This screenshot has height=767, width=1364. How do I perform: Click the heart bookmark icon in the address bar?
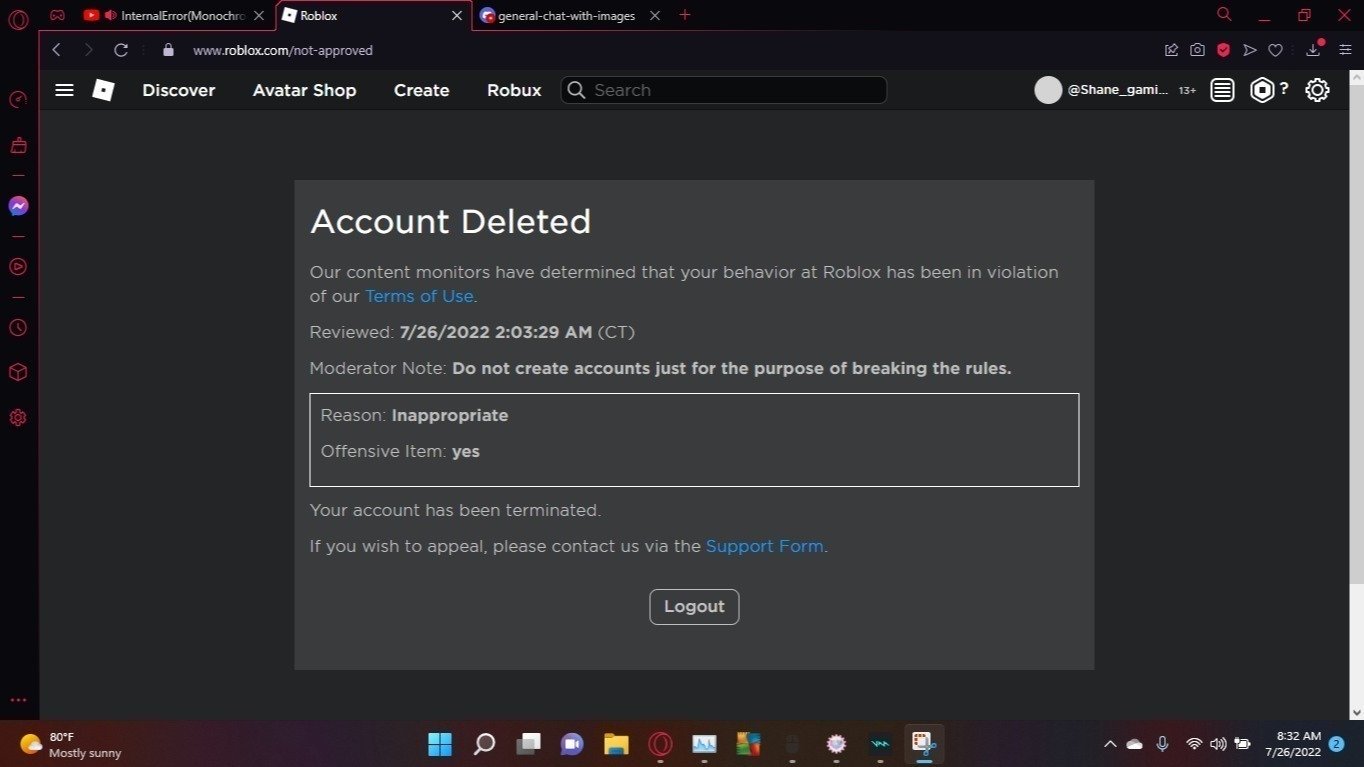[1275, 50]
